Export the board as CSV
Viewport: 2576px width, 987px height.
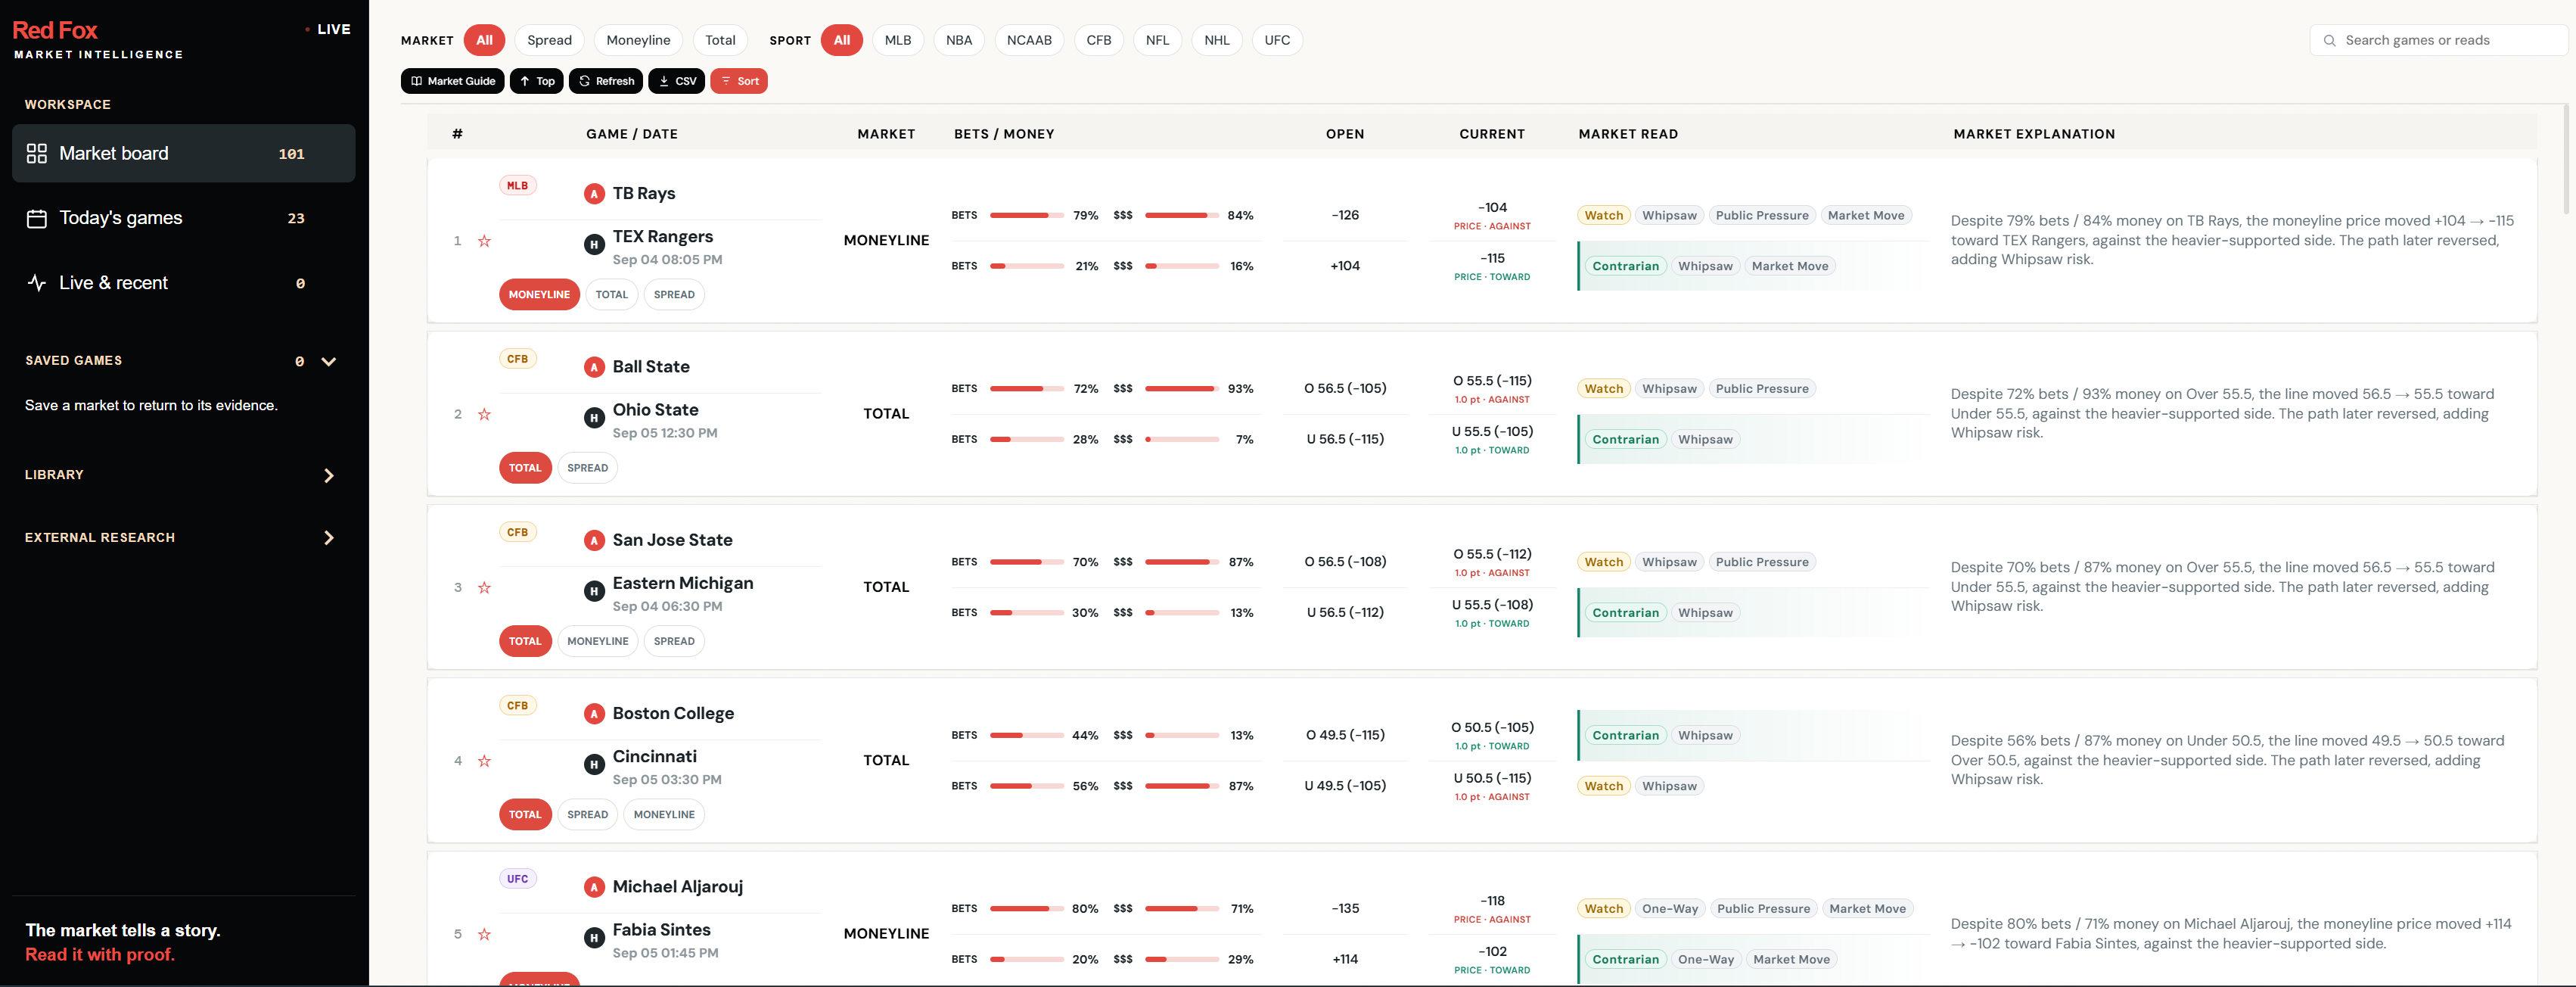[677, 81]
